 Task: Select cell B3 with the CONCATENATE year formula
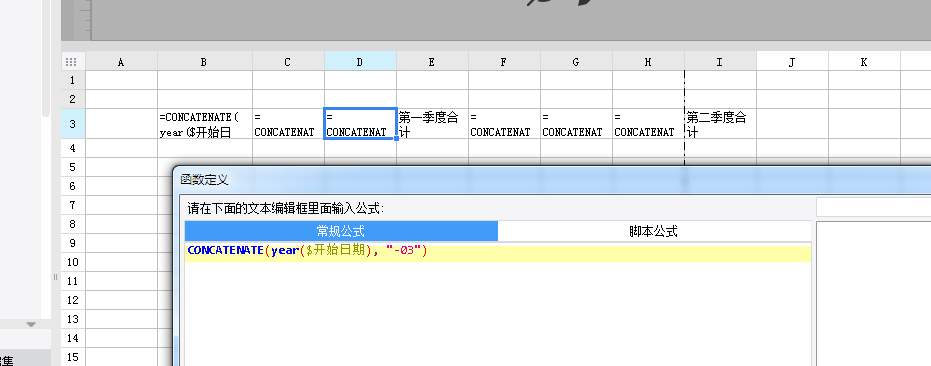tap(205, 124)
